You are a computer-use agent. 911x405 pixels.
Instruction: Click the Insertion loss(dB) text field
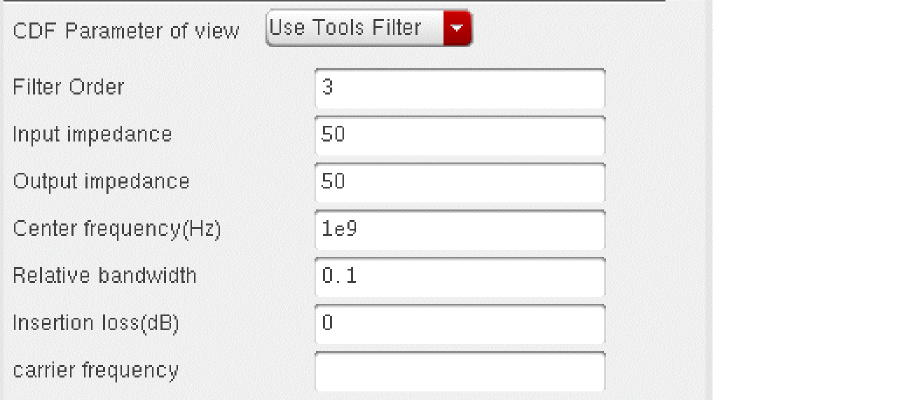459,323
